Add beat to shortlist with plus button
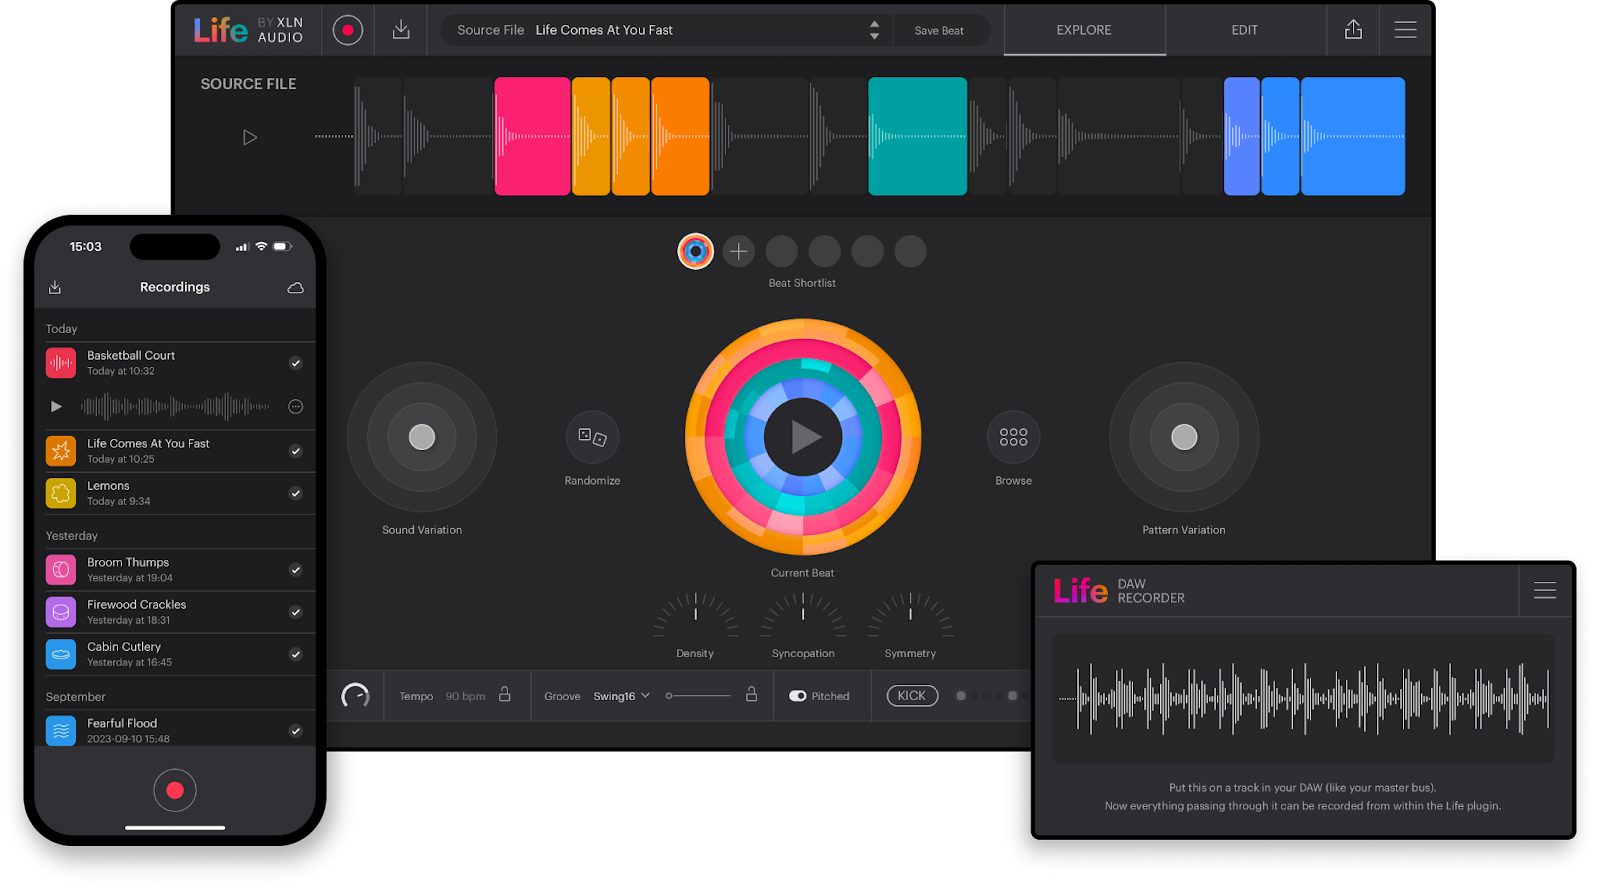1600x889 pixels. pos(738,251)
